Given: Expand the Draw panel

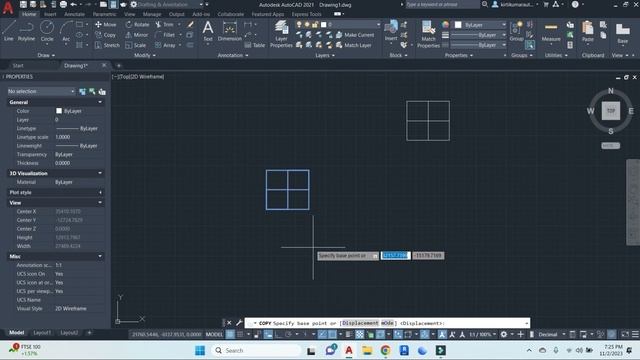Looking at the screenshot, I should click(46, 55).
